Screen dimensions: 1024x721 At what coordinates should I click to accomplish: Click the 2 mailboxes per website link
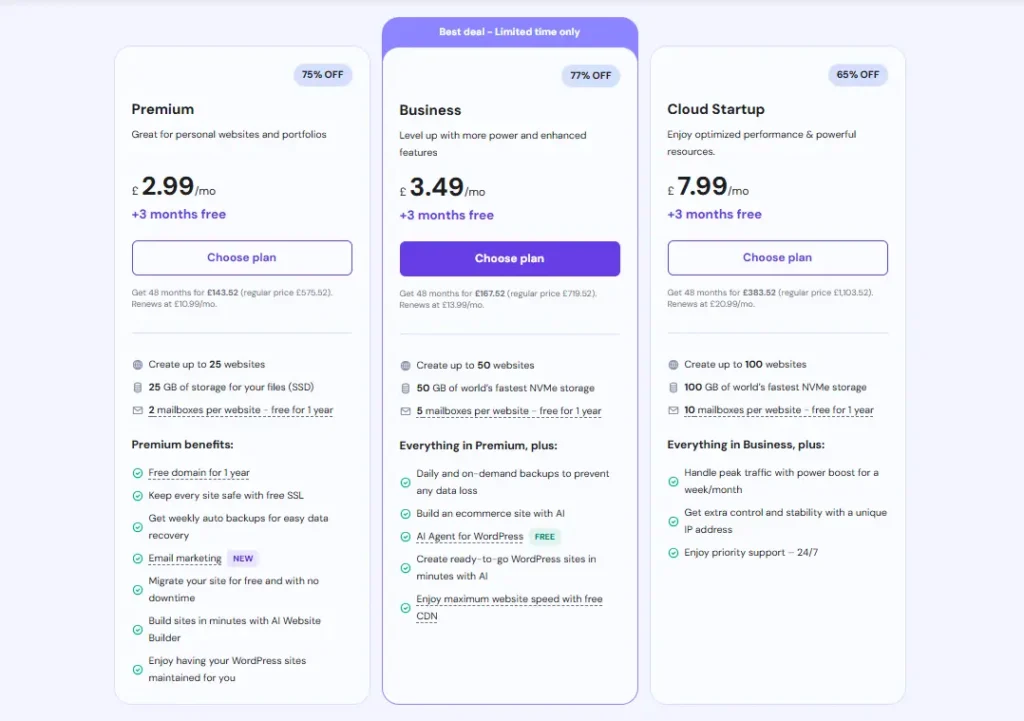click(240, 410)
